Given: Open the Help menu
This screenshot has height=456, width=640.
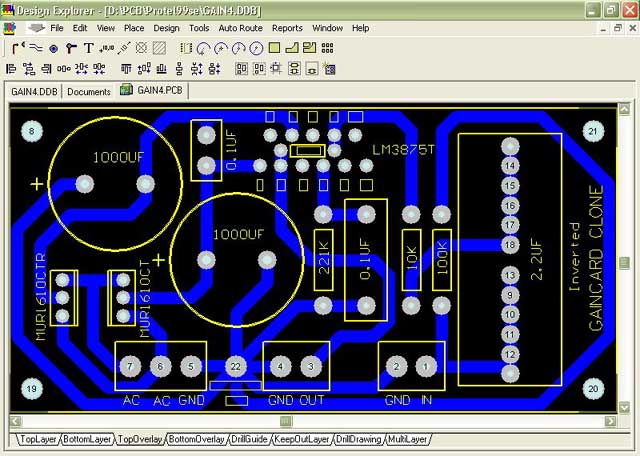Looking at the screenshot, I should click(360, 28).
